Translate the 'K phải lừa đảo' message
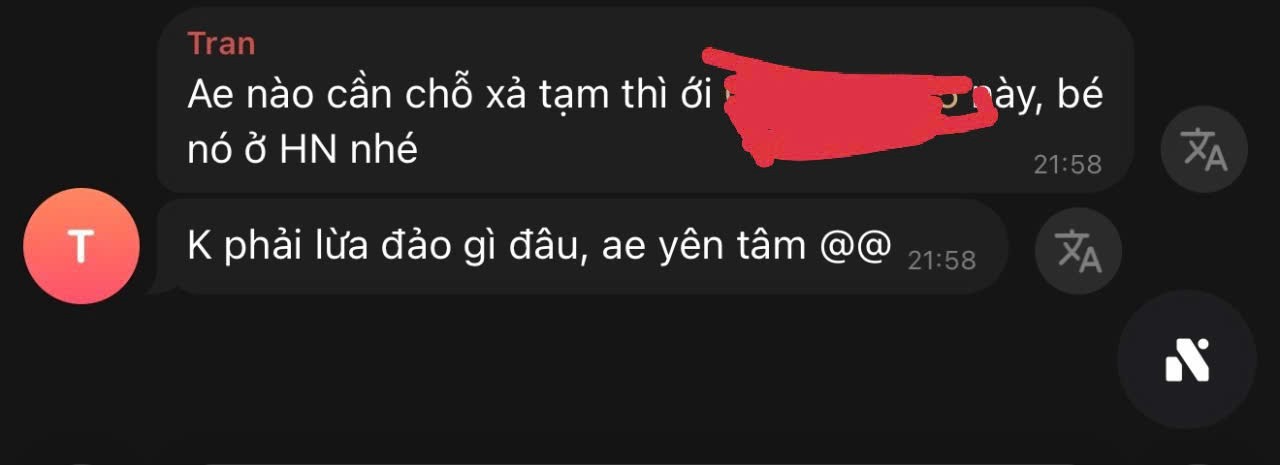 click(1079, 250)
